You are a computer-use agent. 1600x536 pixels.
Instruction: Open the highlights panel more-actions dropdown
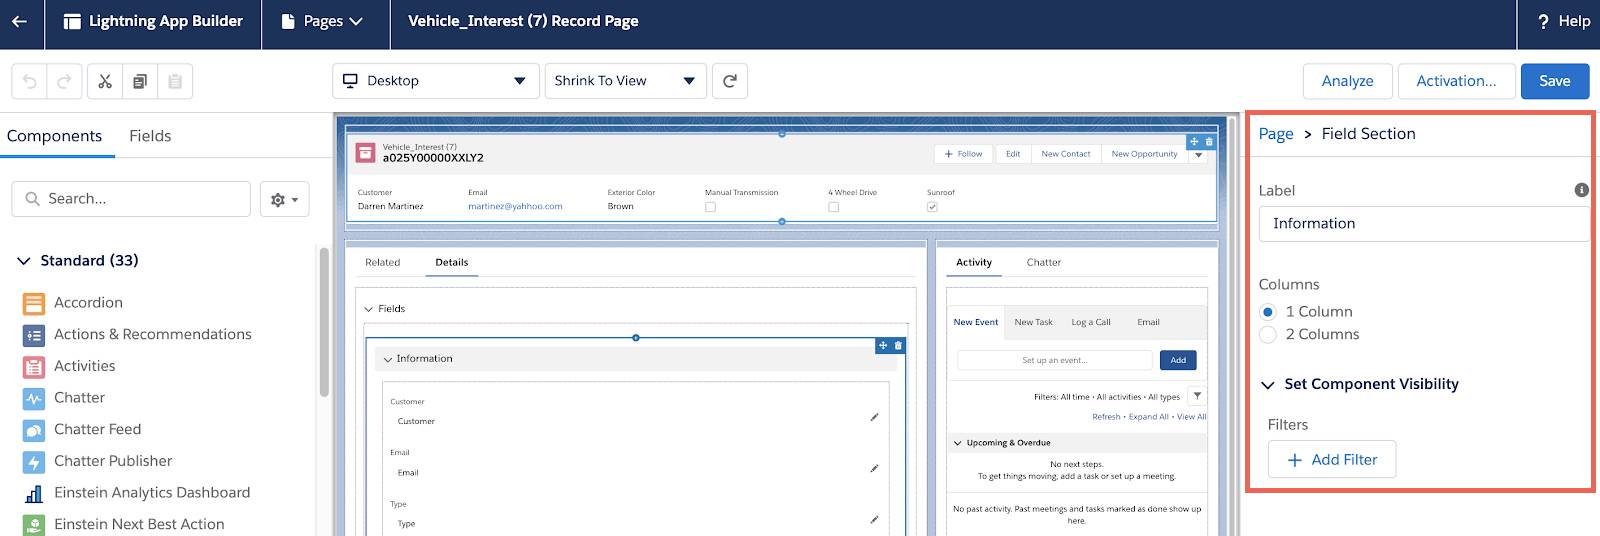pos(1199,155)
